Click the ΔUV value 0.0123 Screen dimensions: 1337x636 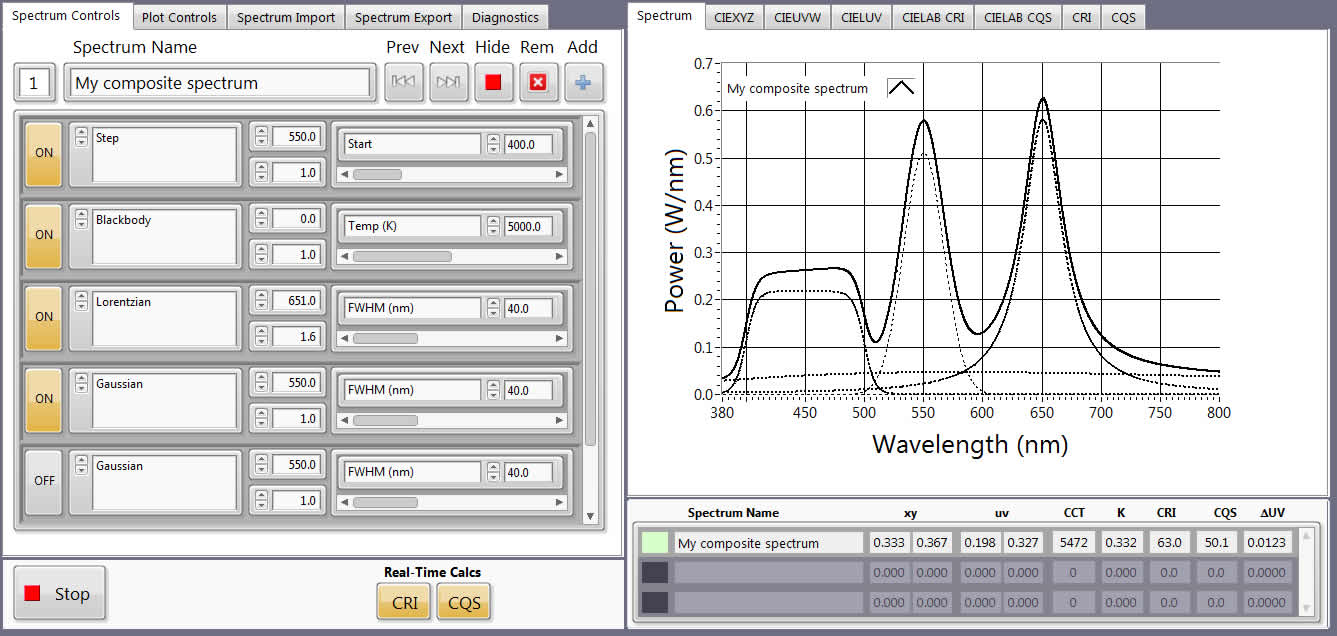coord(1267,543)
